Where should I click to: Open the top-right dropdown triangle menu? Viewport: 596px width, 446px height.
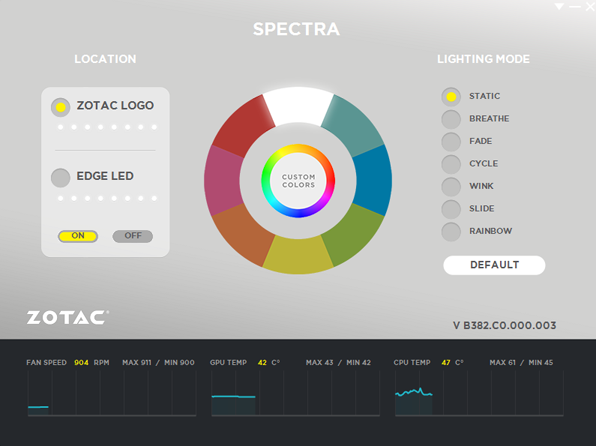point(559,6)
